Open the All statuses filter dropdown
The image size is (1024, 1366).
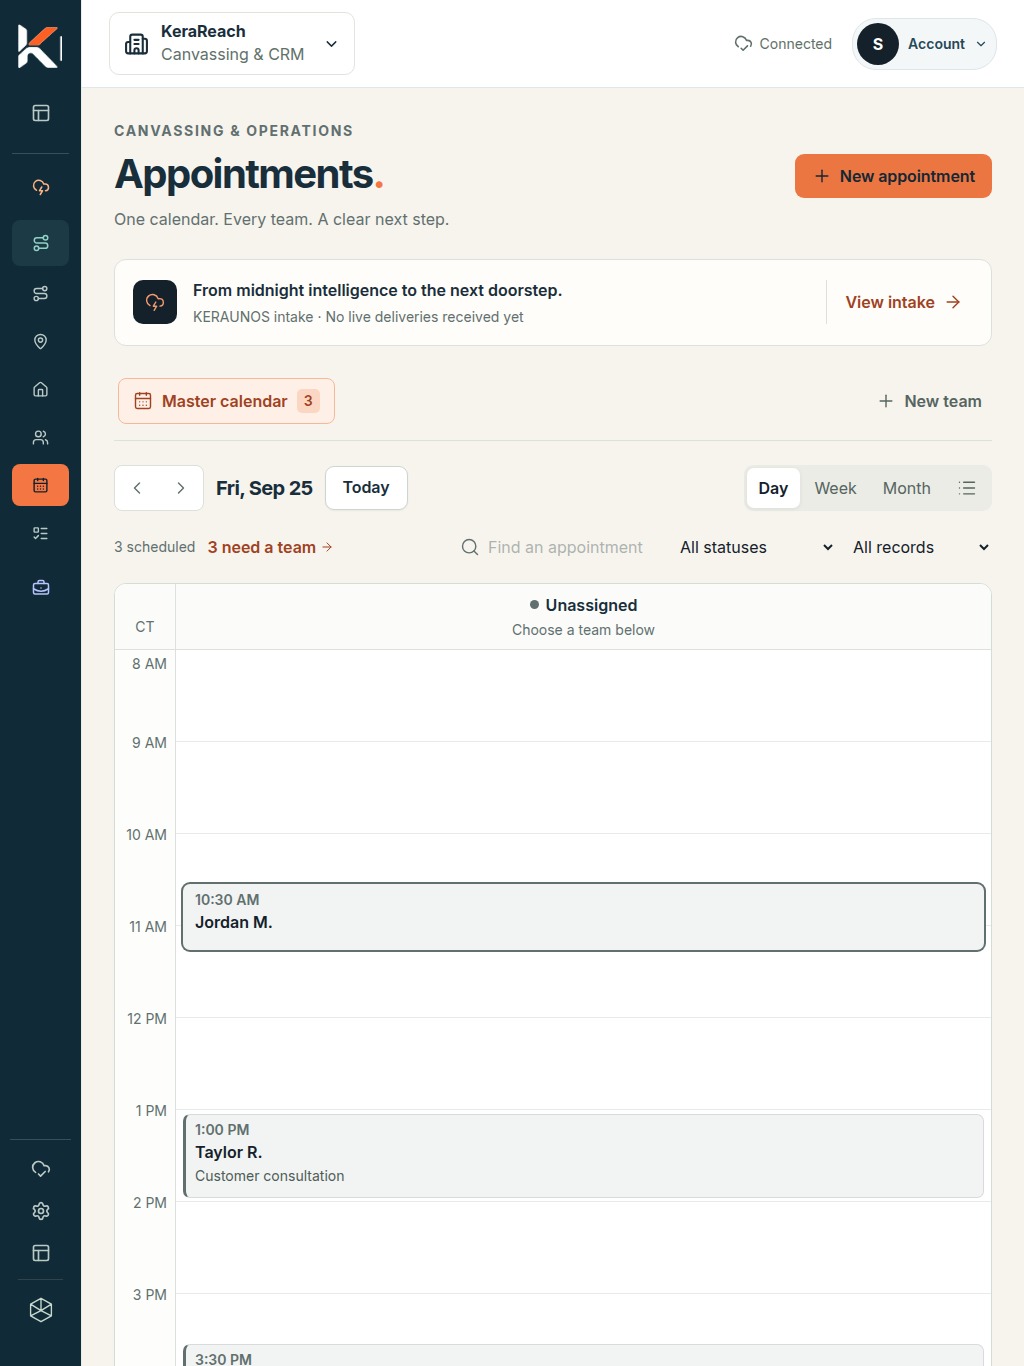click(756, 547)
